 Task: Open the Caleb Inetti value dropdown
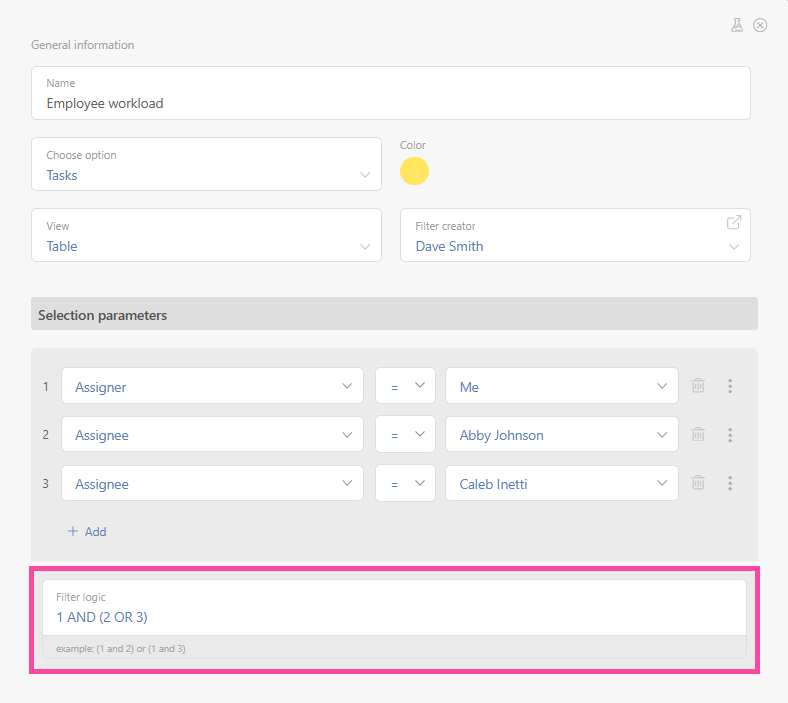pyautogui.click(x=561, y=484)
